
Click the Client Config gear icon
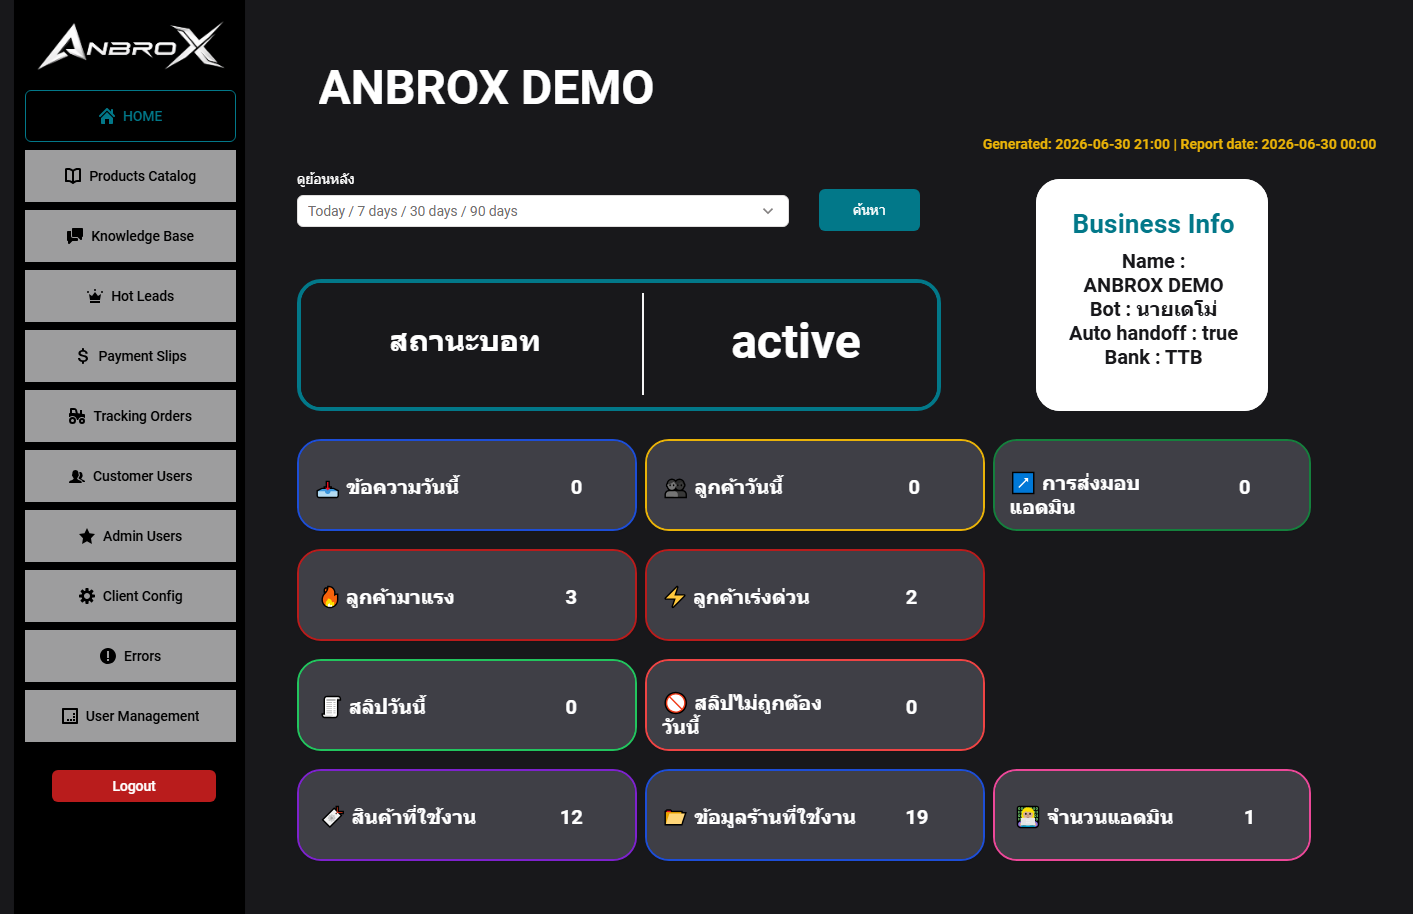click(87, 596)
